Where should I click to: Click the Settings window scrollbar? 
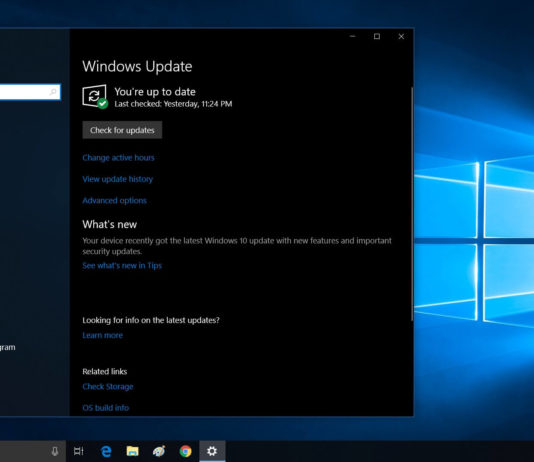point(412,204)
